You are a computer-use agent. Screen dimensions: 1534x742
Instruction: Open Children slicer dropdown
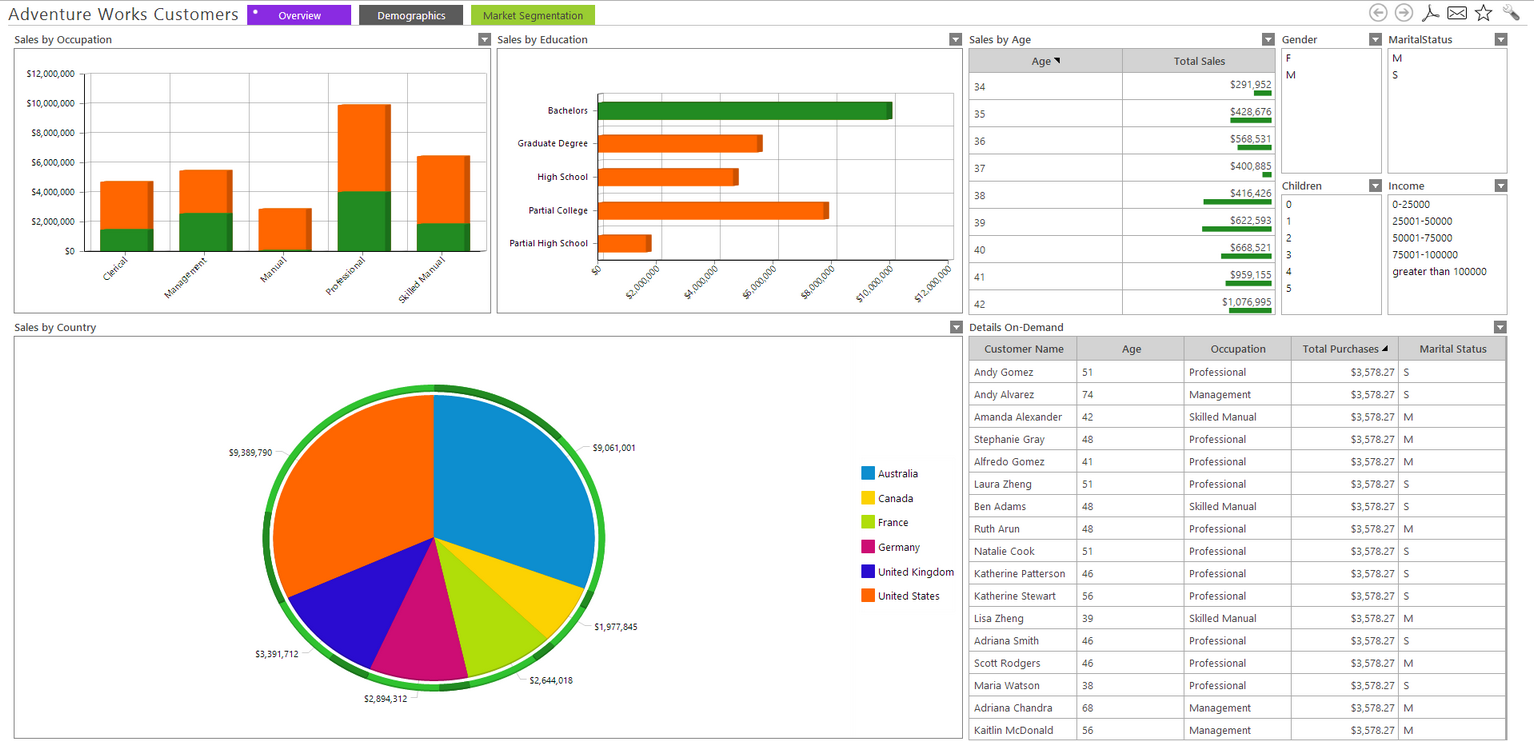[x=1375, y=186]
